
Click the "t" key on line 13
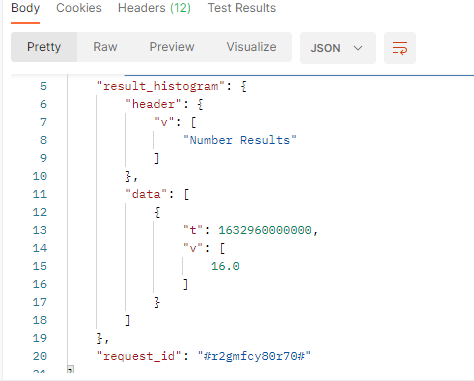pyautogui.click(x=193, y=230)
